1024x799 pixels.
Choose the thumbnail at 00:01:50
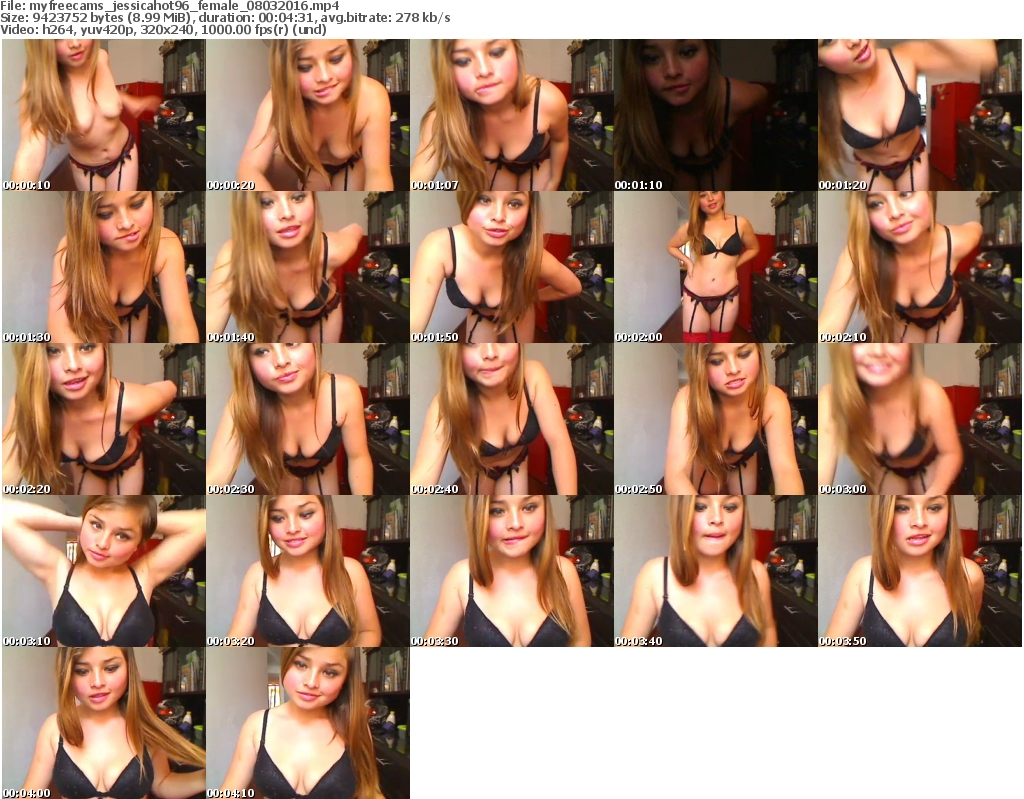[x=511, y=267]
